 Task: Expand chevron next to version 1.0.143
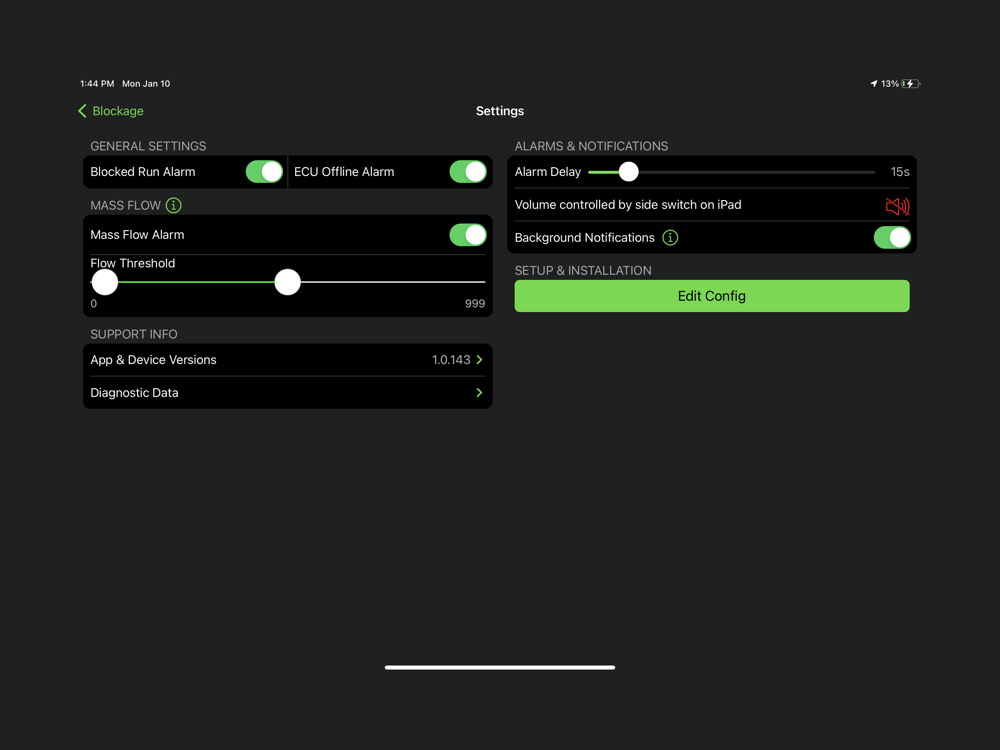(x=480, y=360)
